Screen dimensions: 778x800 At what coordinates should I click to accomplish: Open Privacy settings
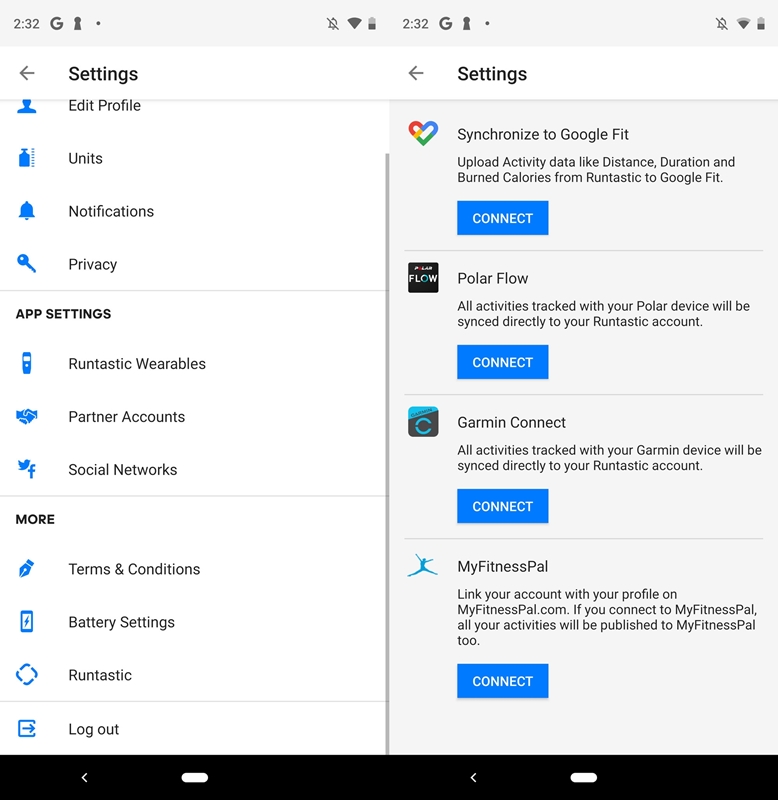pos(194,264)
